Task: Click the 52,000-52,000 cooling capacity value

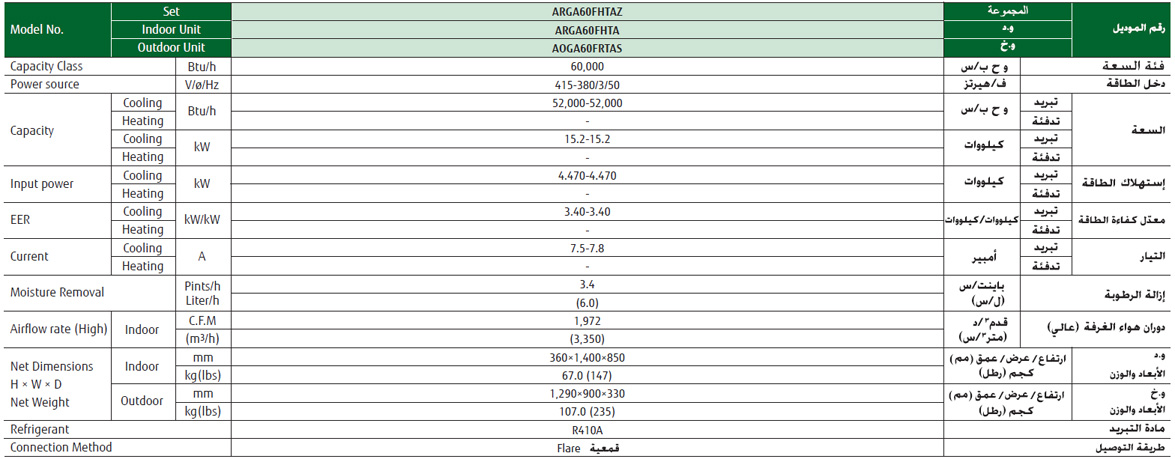Action: click(x=587, y=102)
